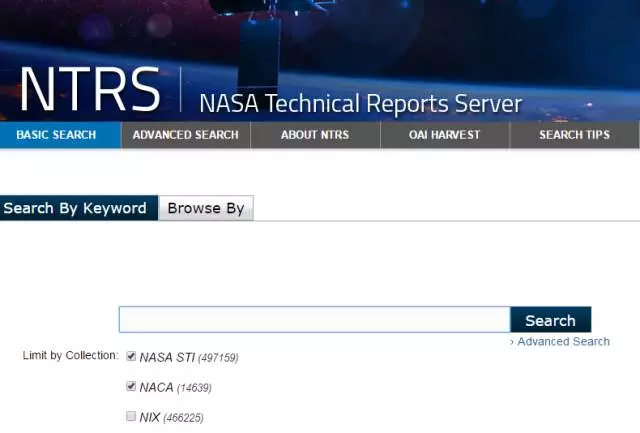Screen dimensions: 640x433
Task: Click the NASA STI count (497159)
Action: point(218,358)
